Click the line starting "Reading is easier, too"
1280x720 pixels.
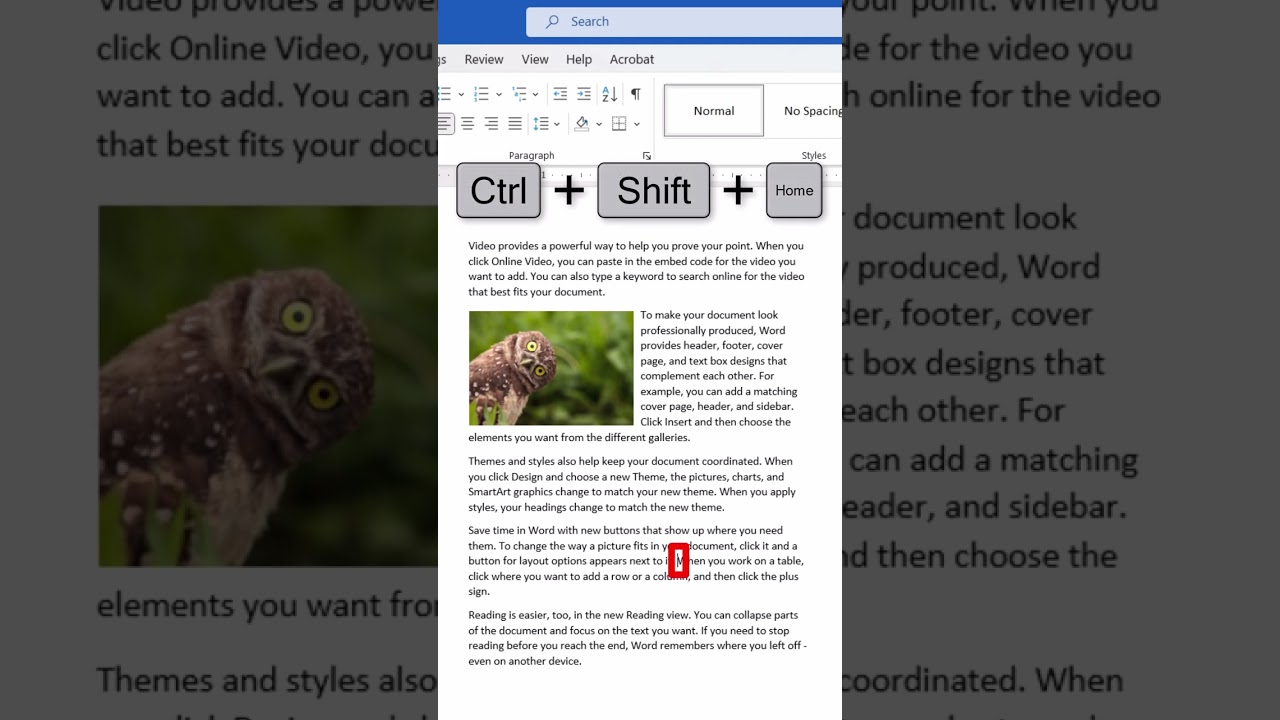[x=633, y=616]
